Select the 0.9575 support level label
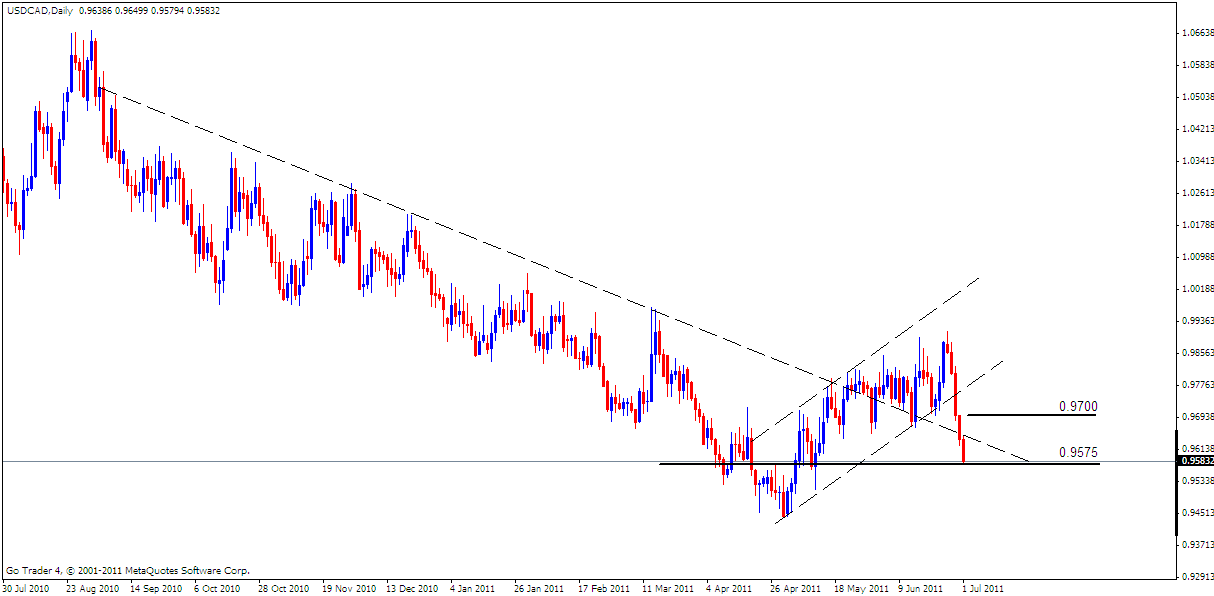Screen dimensions: 1214x596 pyautogui.click(x=1078, y=451)
